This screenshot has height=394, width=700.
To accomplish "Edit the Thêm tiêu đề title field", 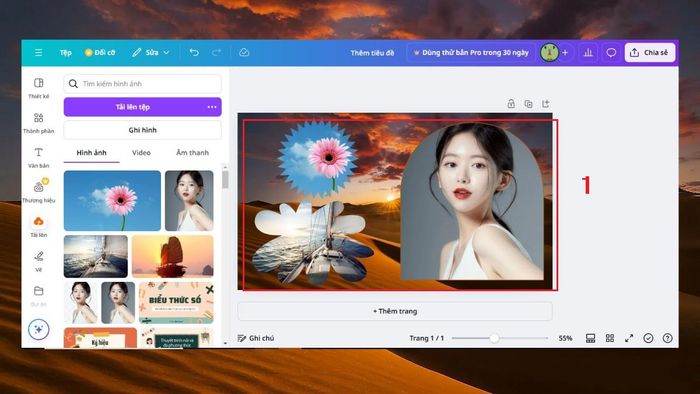I will (x=372, y=53).
